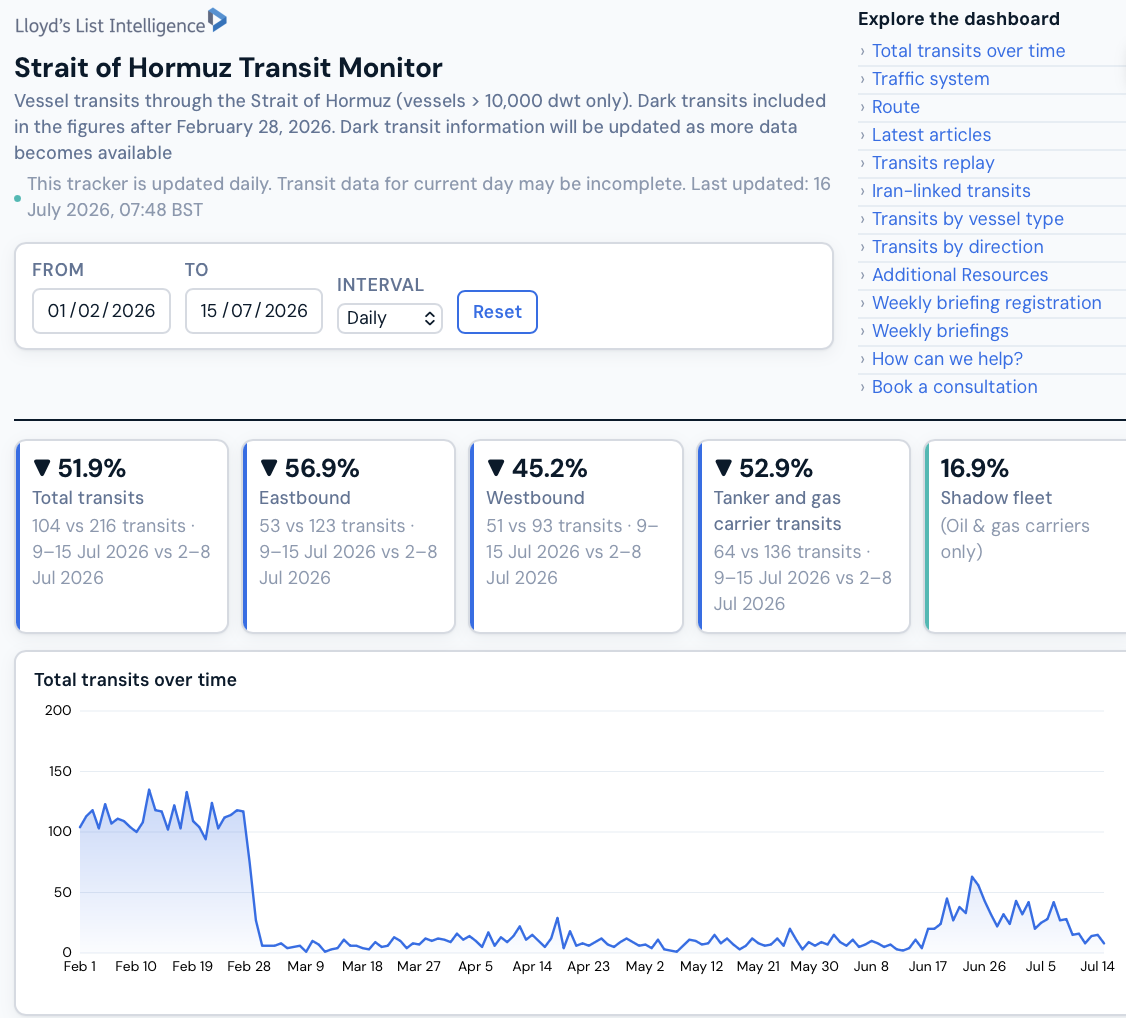Jump to the Route section
This screenshot has height=1018, width=1126.
coord(895,107)
